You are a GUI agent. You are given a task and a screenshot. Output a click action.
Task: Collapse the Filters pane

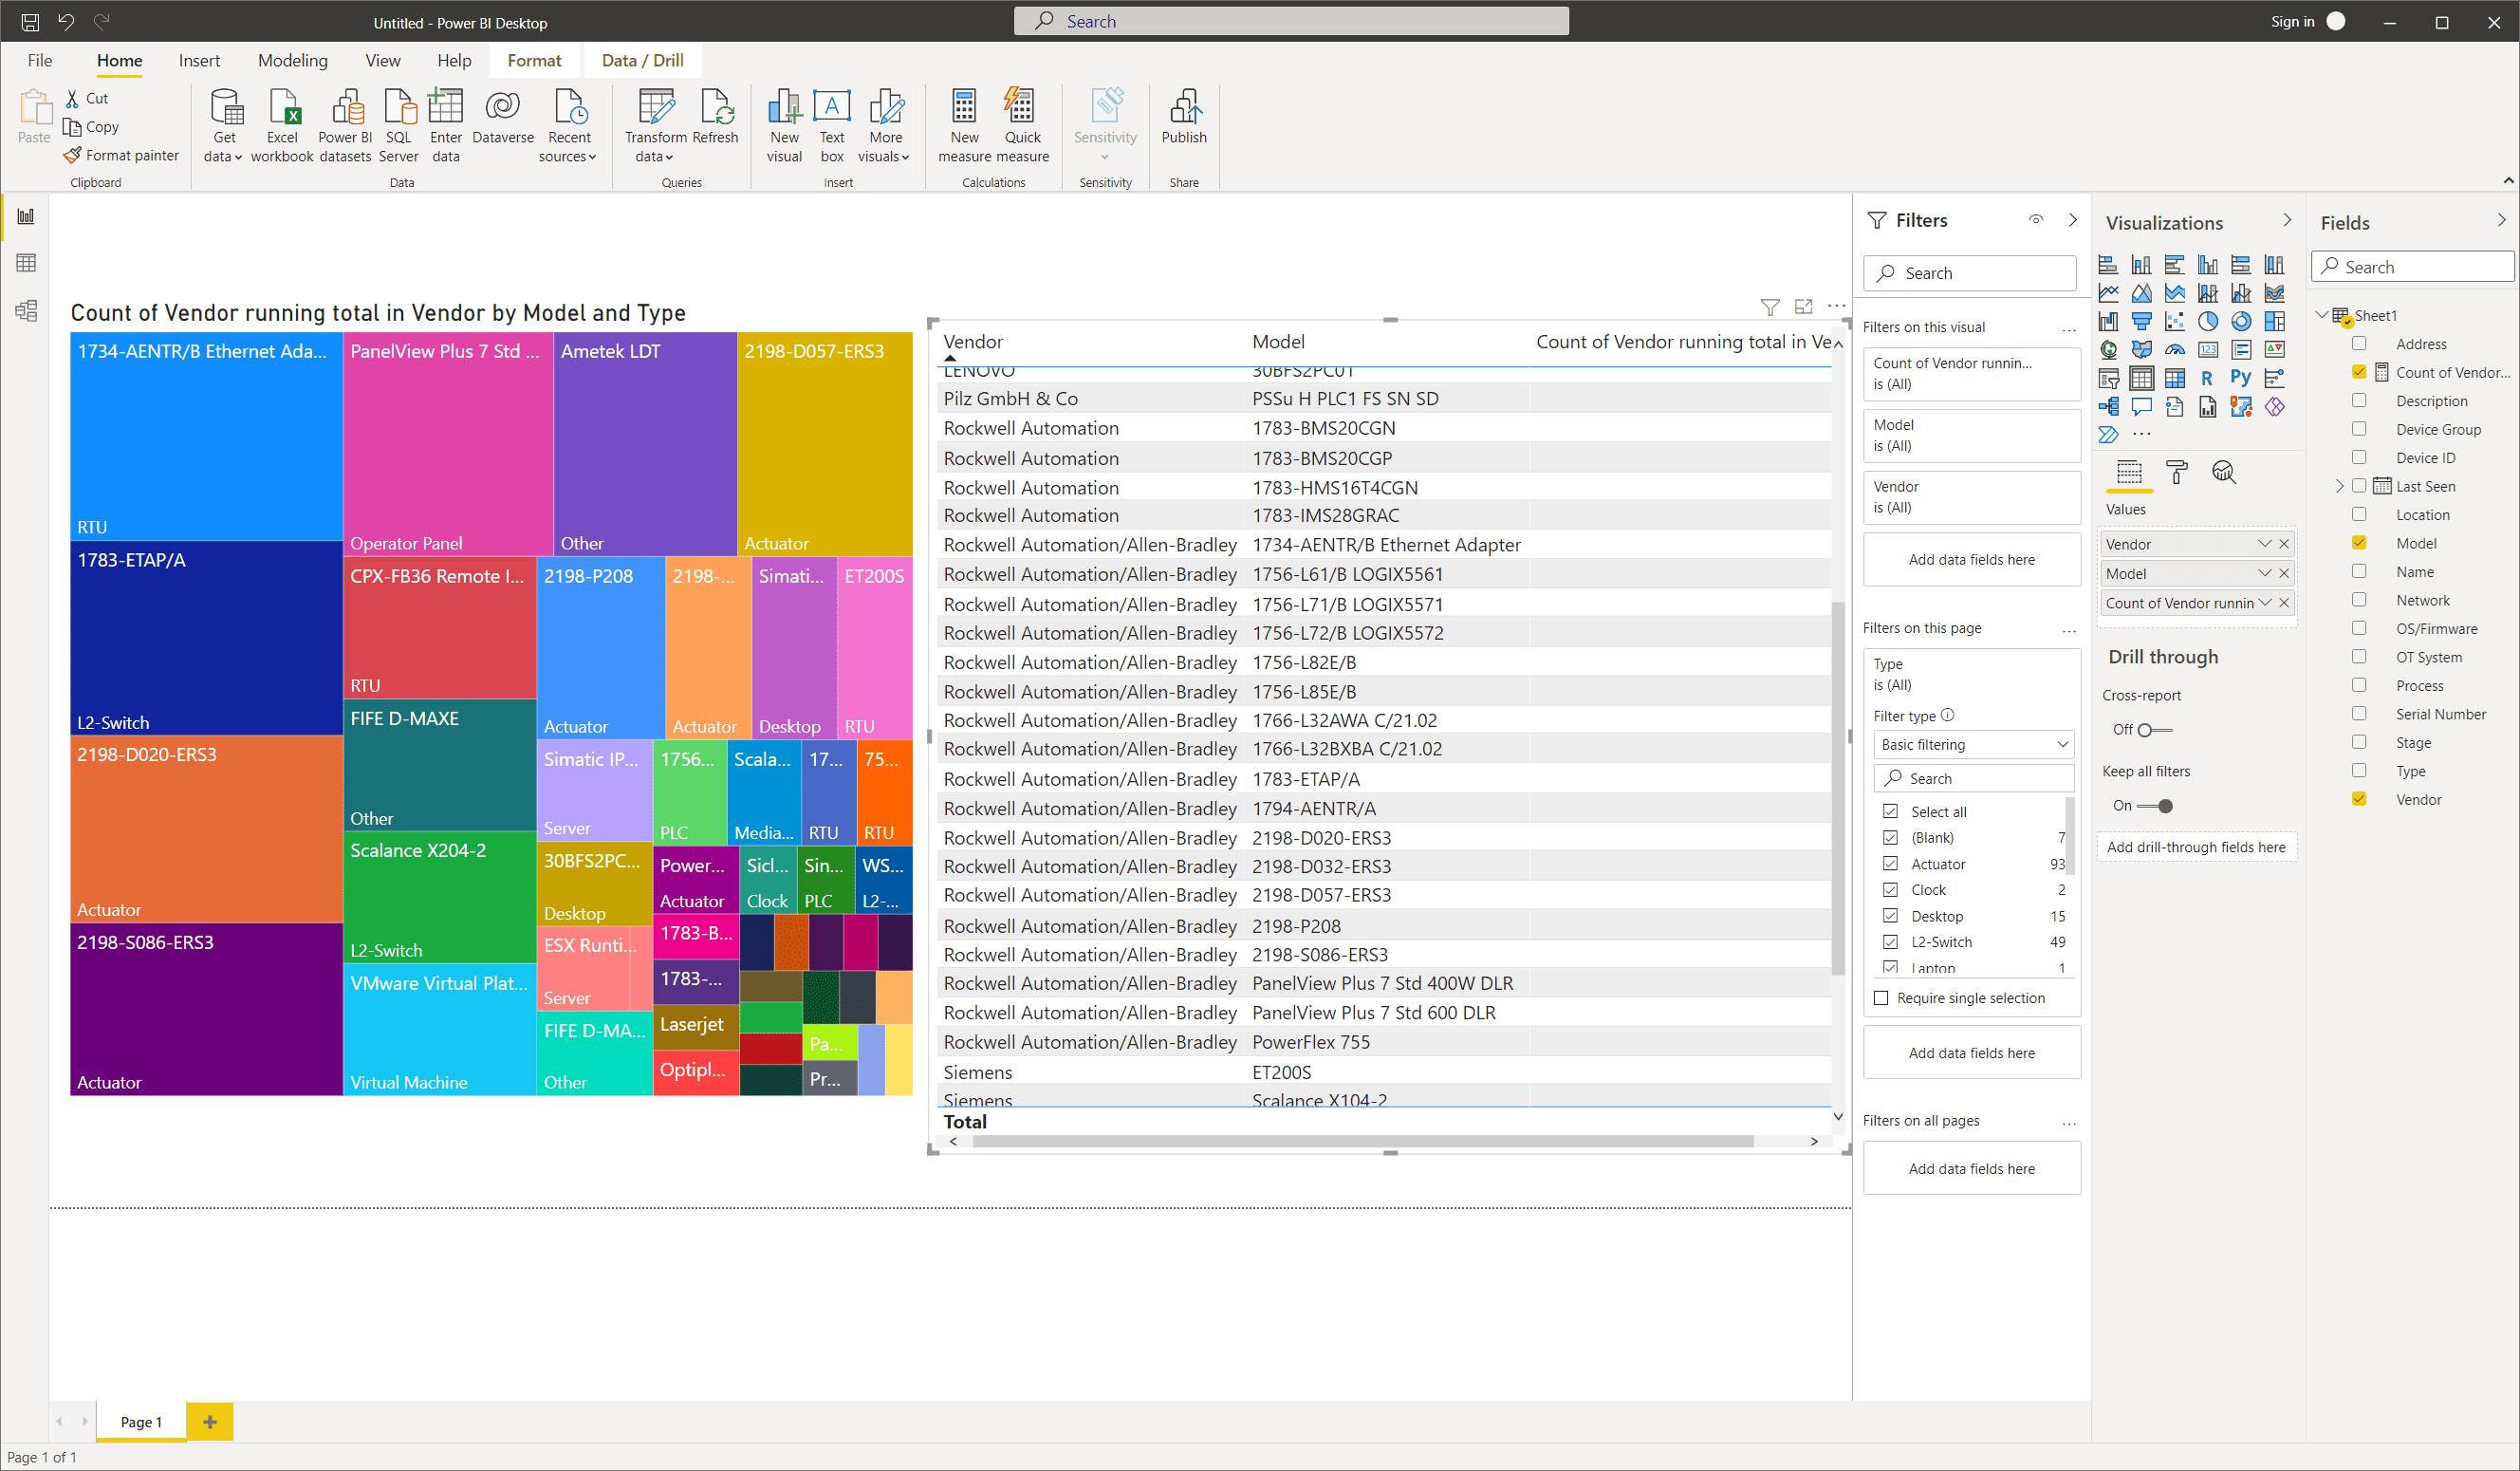(x=2072, y=220)
